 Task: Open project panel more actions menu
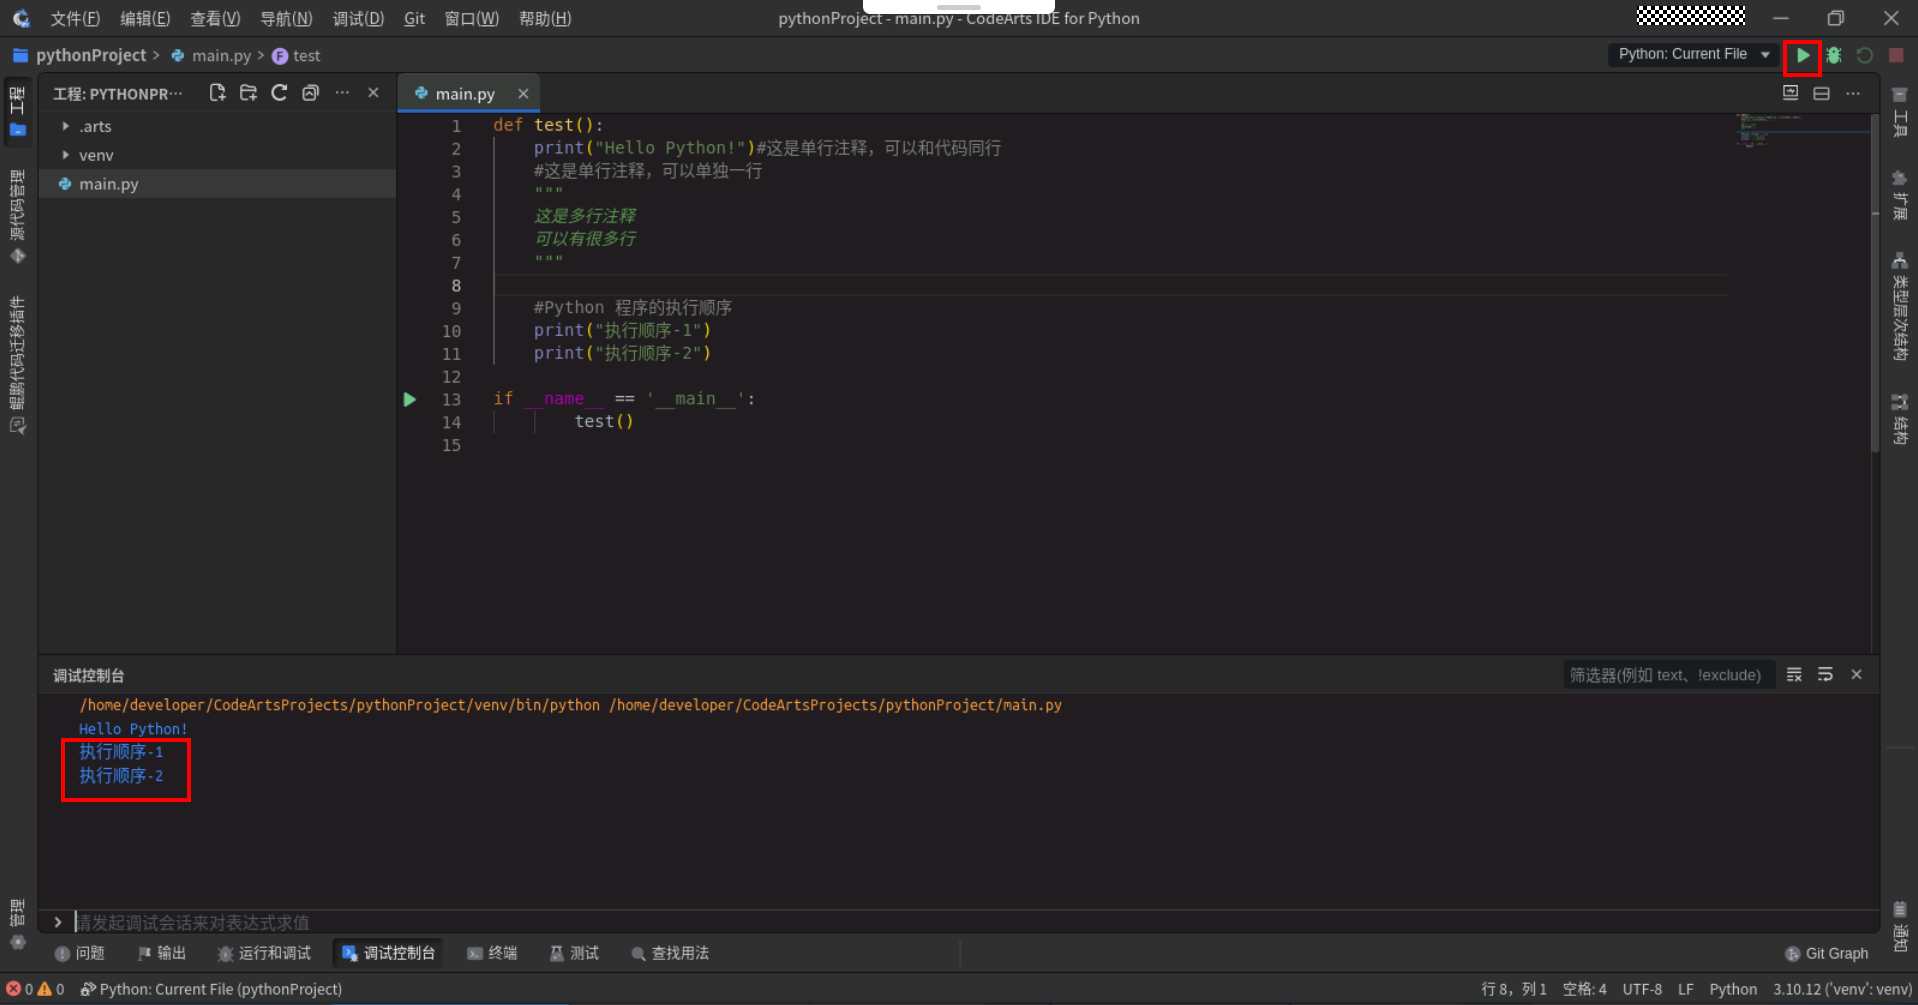342,93
